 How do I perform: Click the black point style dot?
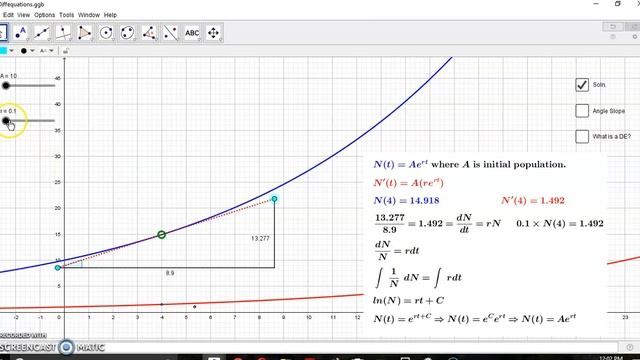pyautogui.click(x=24, y=51)
